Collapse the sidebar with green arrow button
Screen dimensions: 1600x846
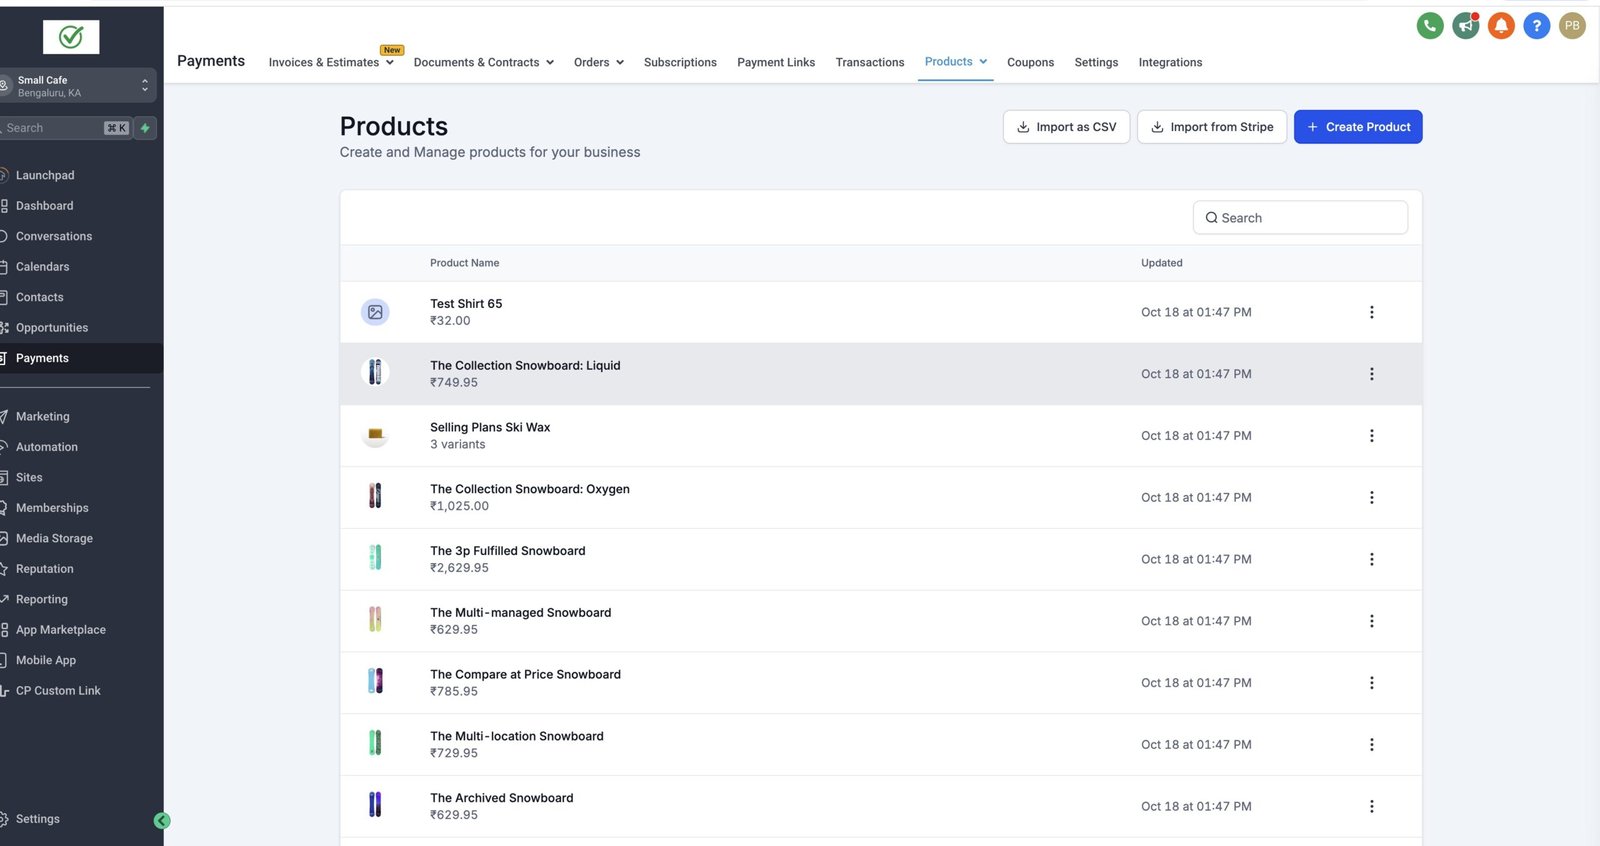(162, 821)
